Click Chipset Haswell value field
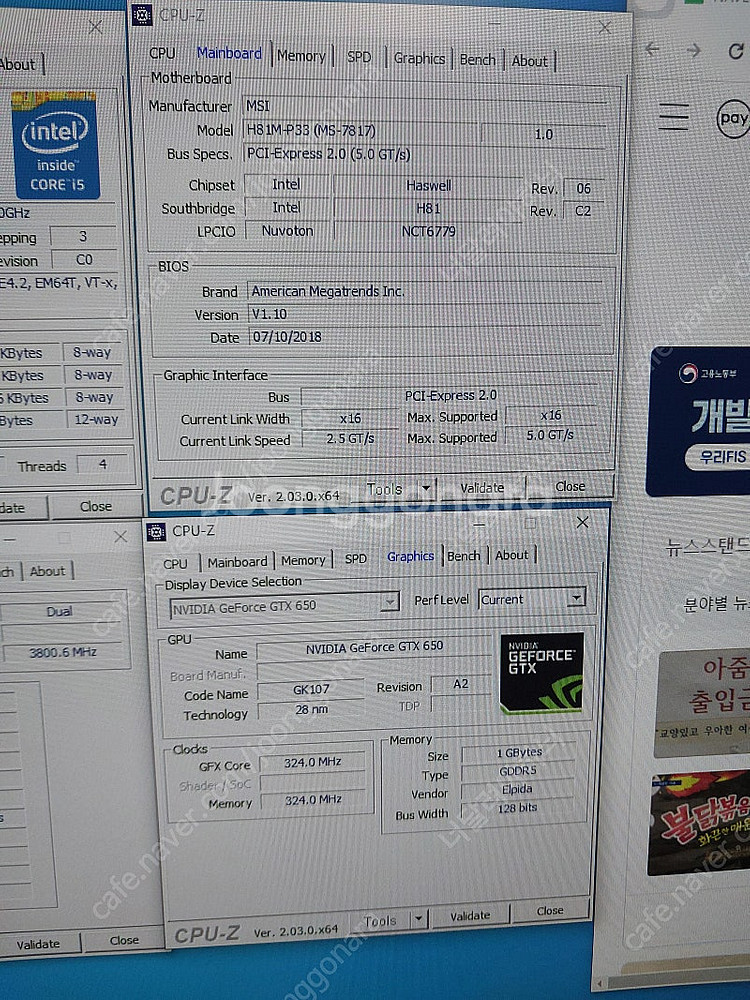Image resolution: width=750 pixels, height=1000 pixels. (x=428, y=186)
